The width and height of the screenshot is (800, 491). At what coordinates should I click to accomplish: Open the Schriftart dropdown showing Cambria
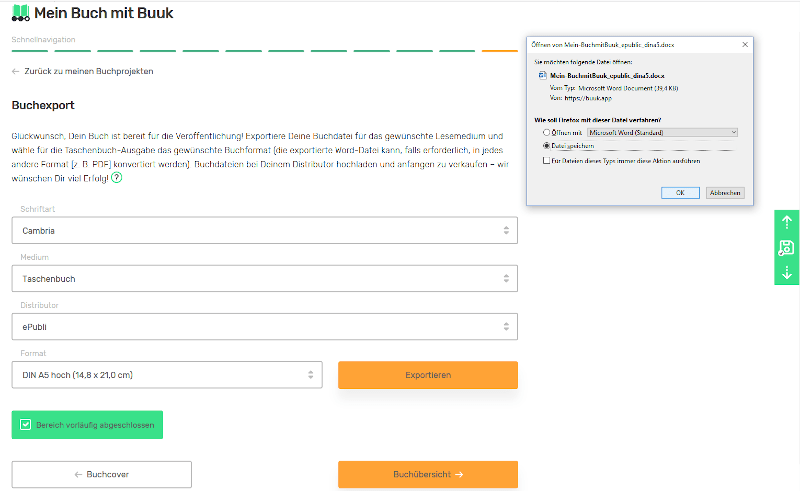point(264,230)
